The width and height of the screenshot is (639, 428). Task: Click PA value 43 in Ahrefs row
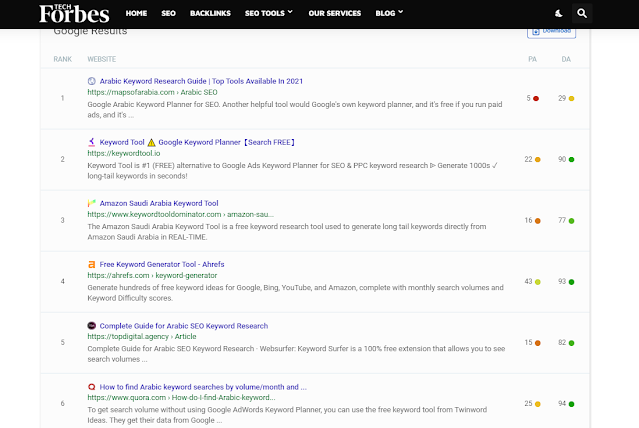(x=528, y=282)
